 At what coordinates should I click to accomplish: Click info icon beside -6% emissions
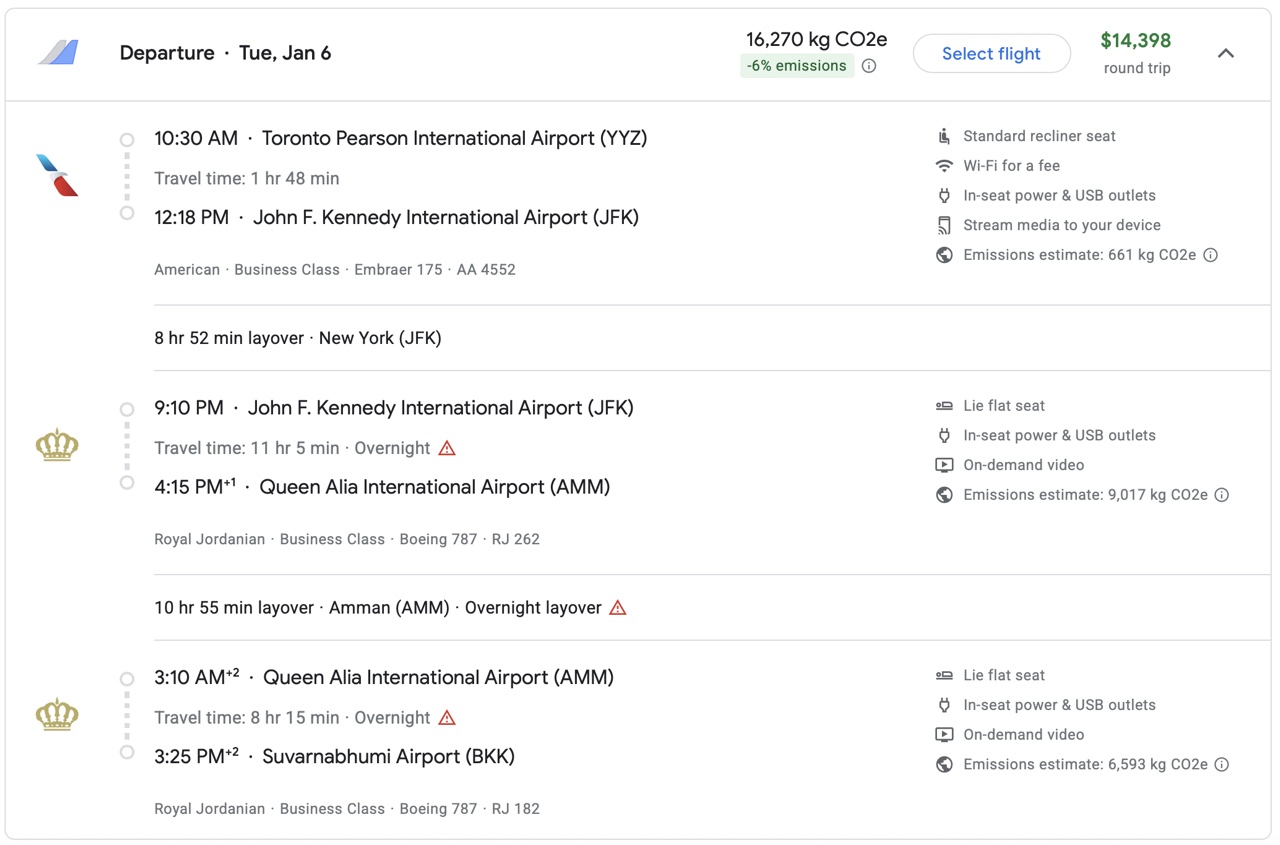coord(869,66)
